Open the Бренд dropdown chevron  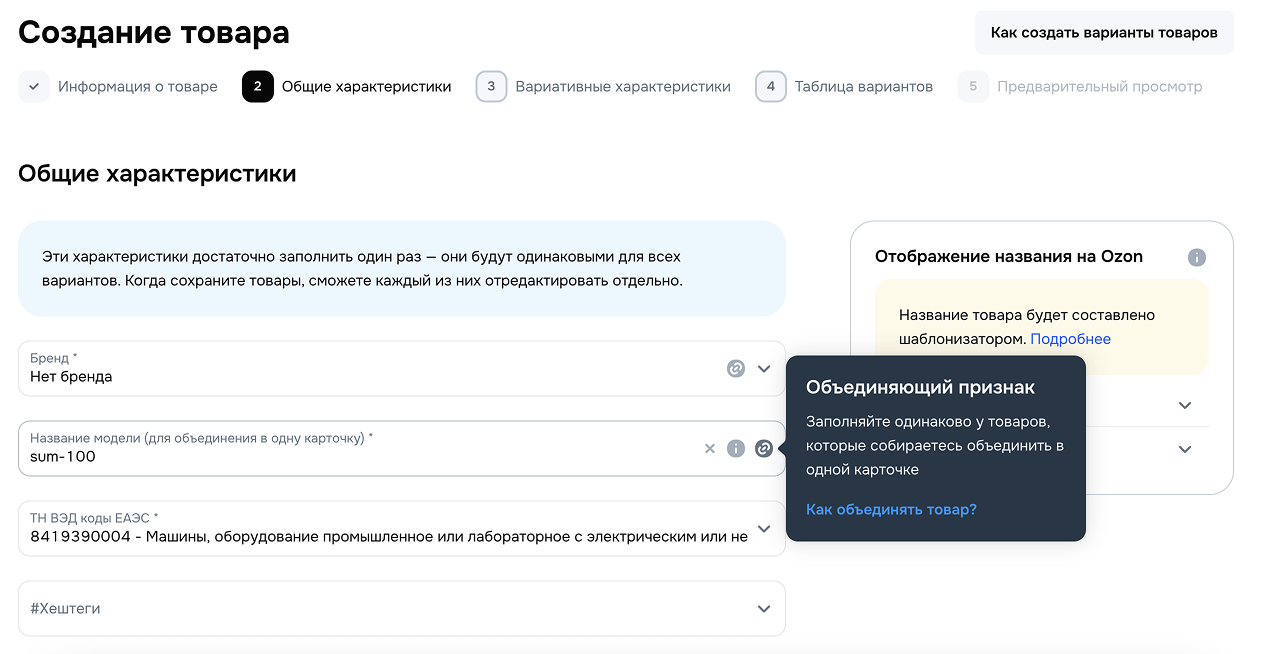[764, 368]
